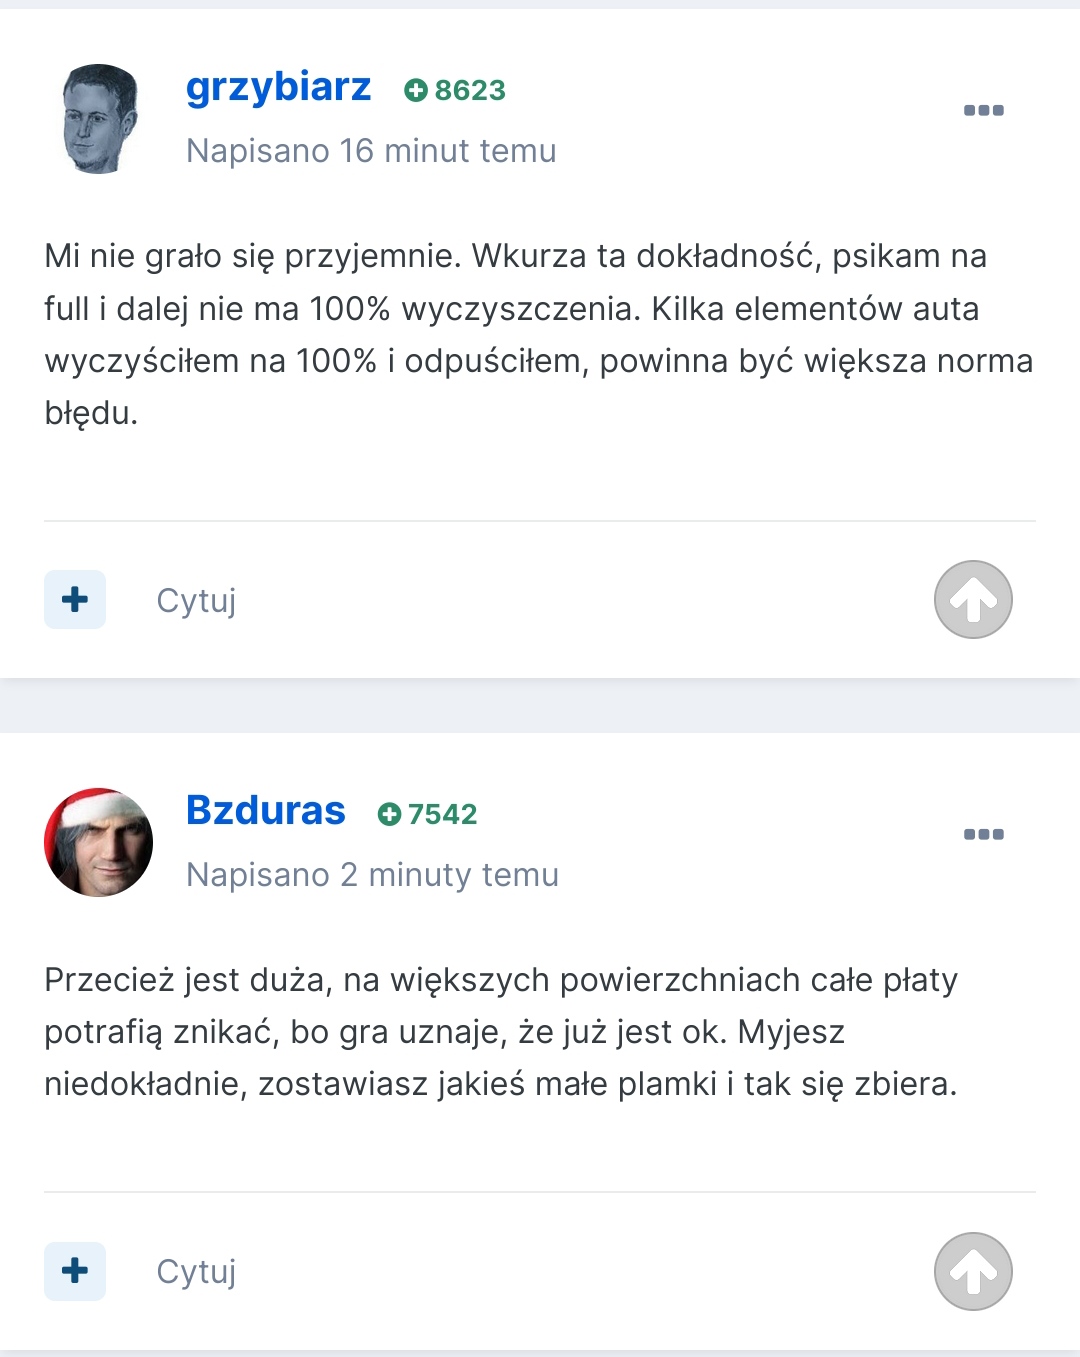Viewport: 1080px width, 1357px height.
Task: Add grzybiarz's post to multiquote with plus button
Action: [75, 600]
